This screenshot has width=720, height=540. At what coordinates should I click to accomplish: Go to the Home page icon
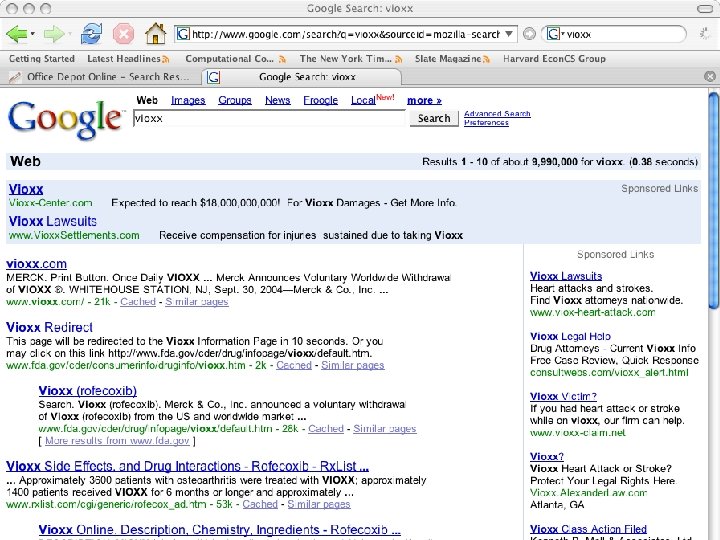pos(155,34)
